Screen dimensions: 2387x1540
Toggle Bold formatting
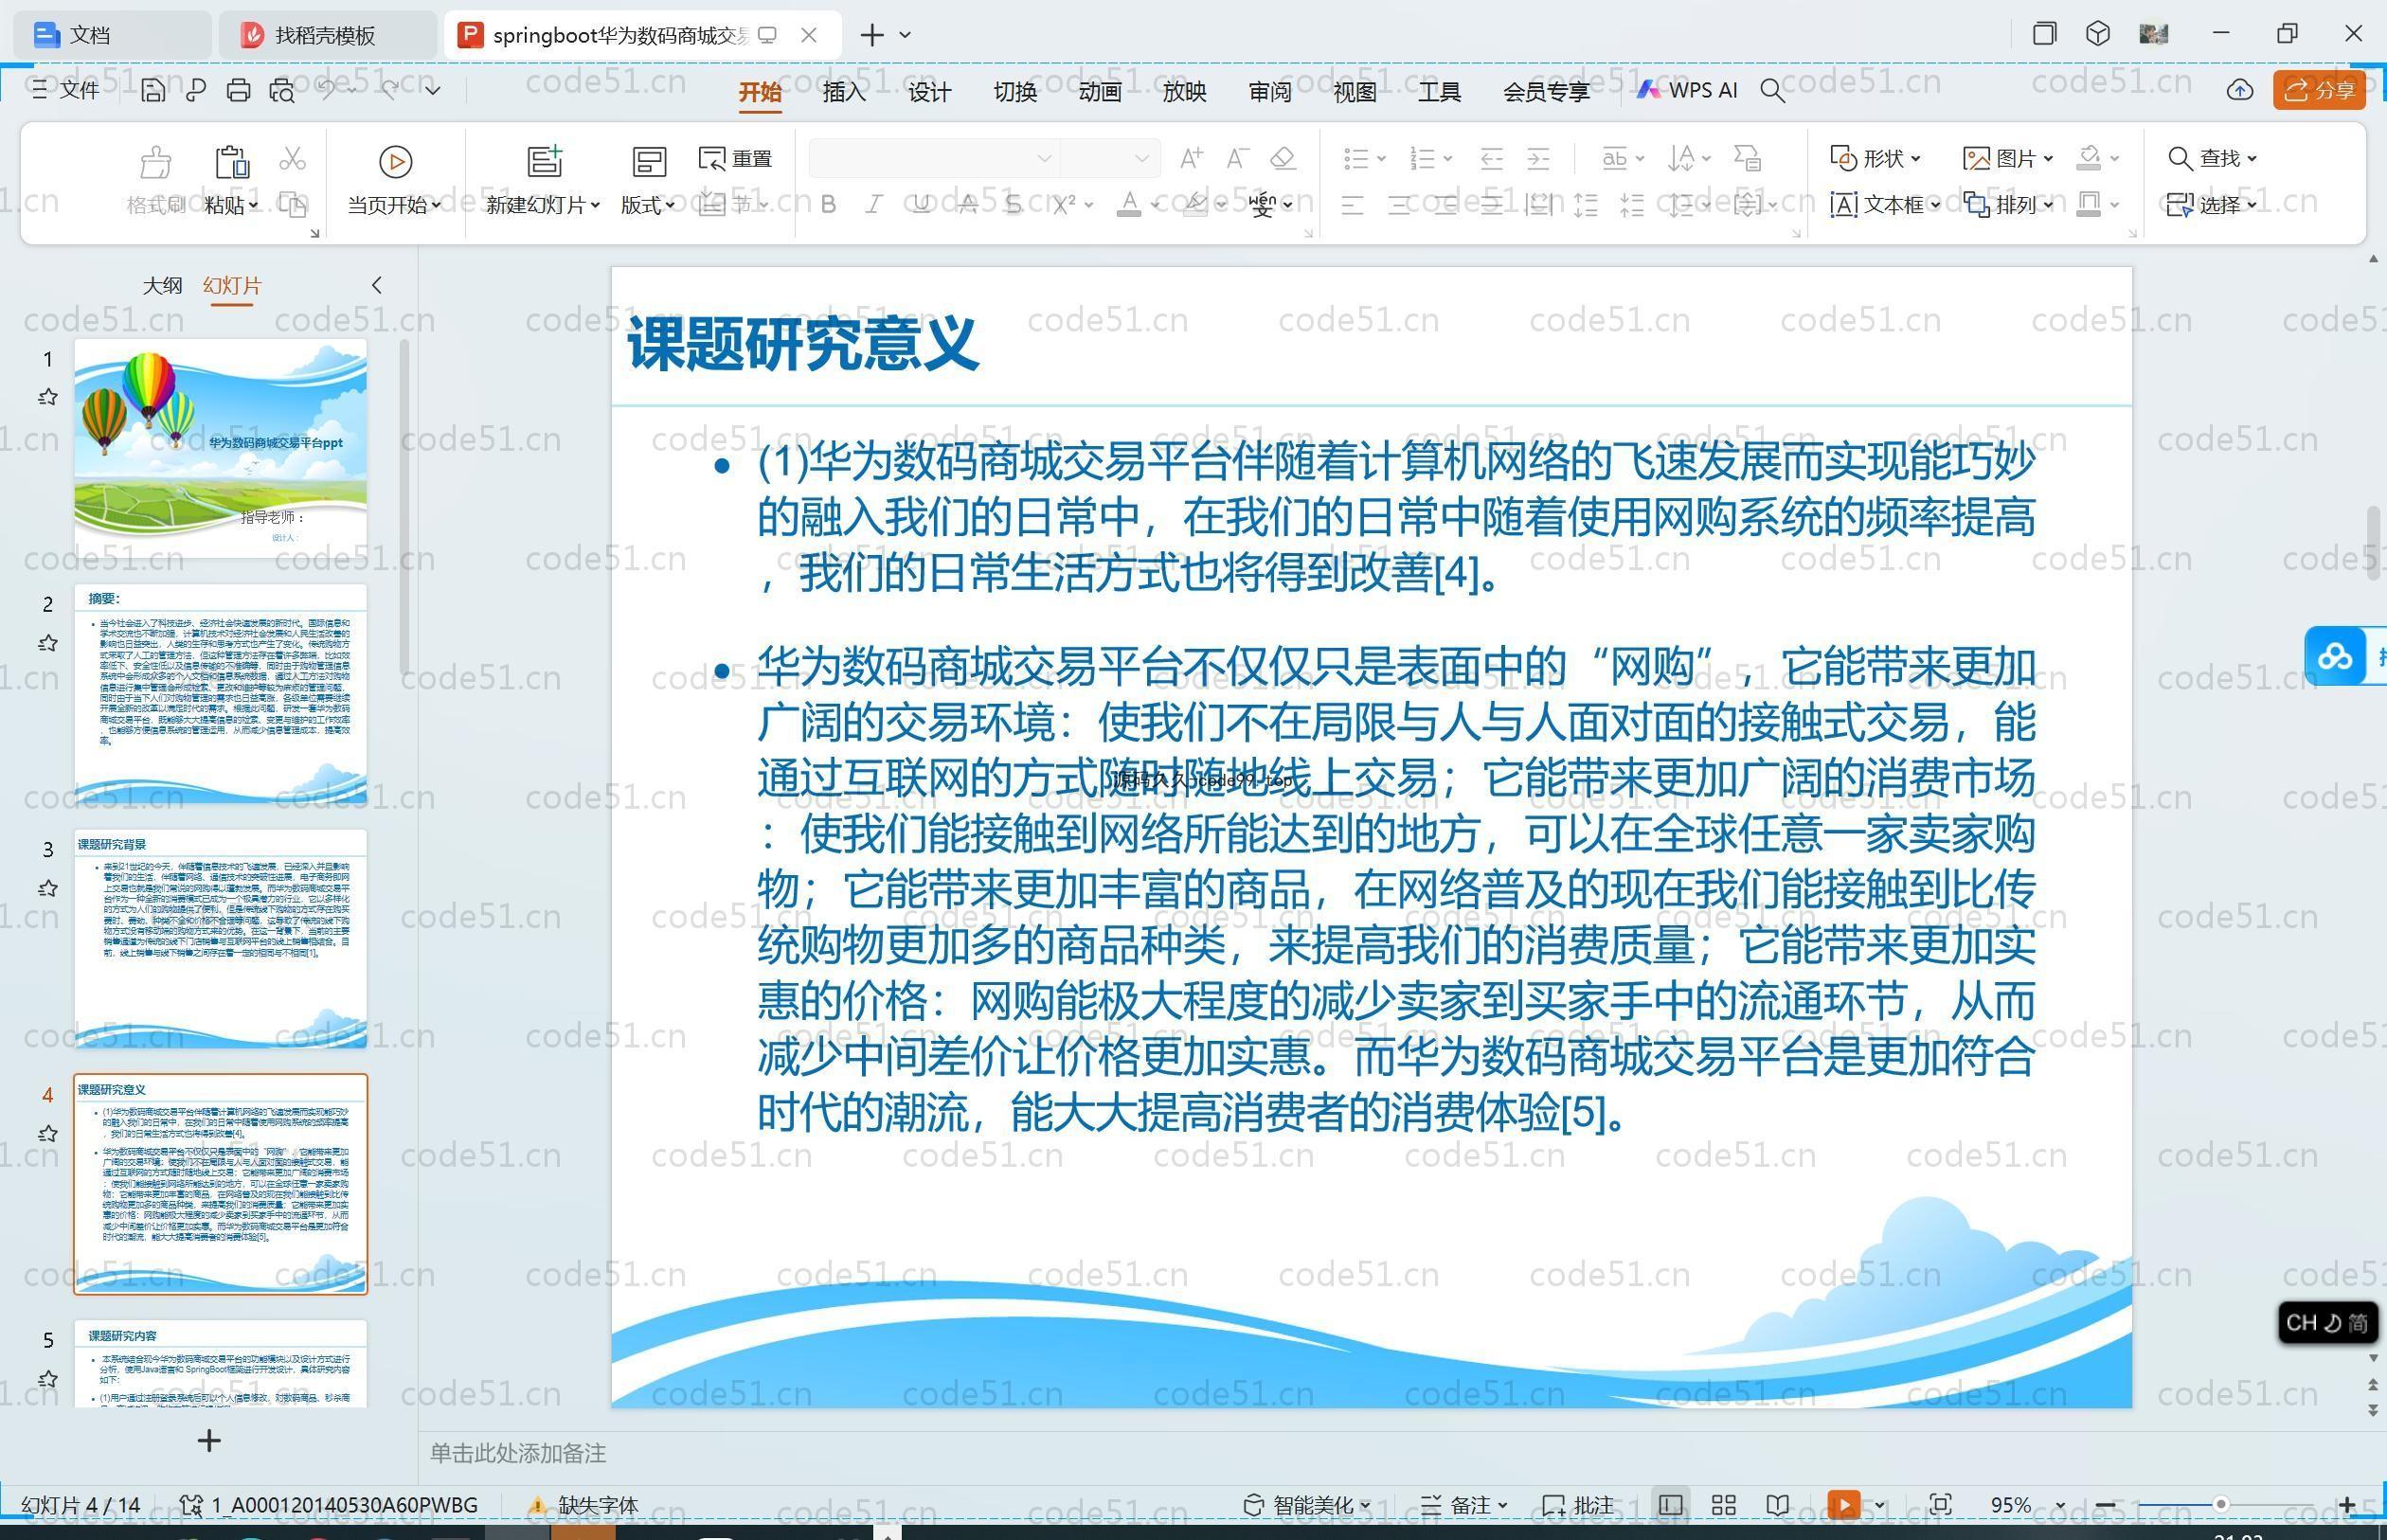click(x=828, y=204)
